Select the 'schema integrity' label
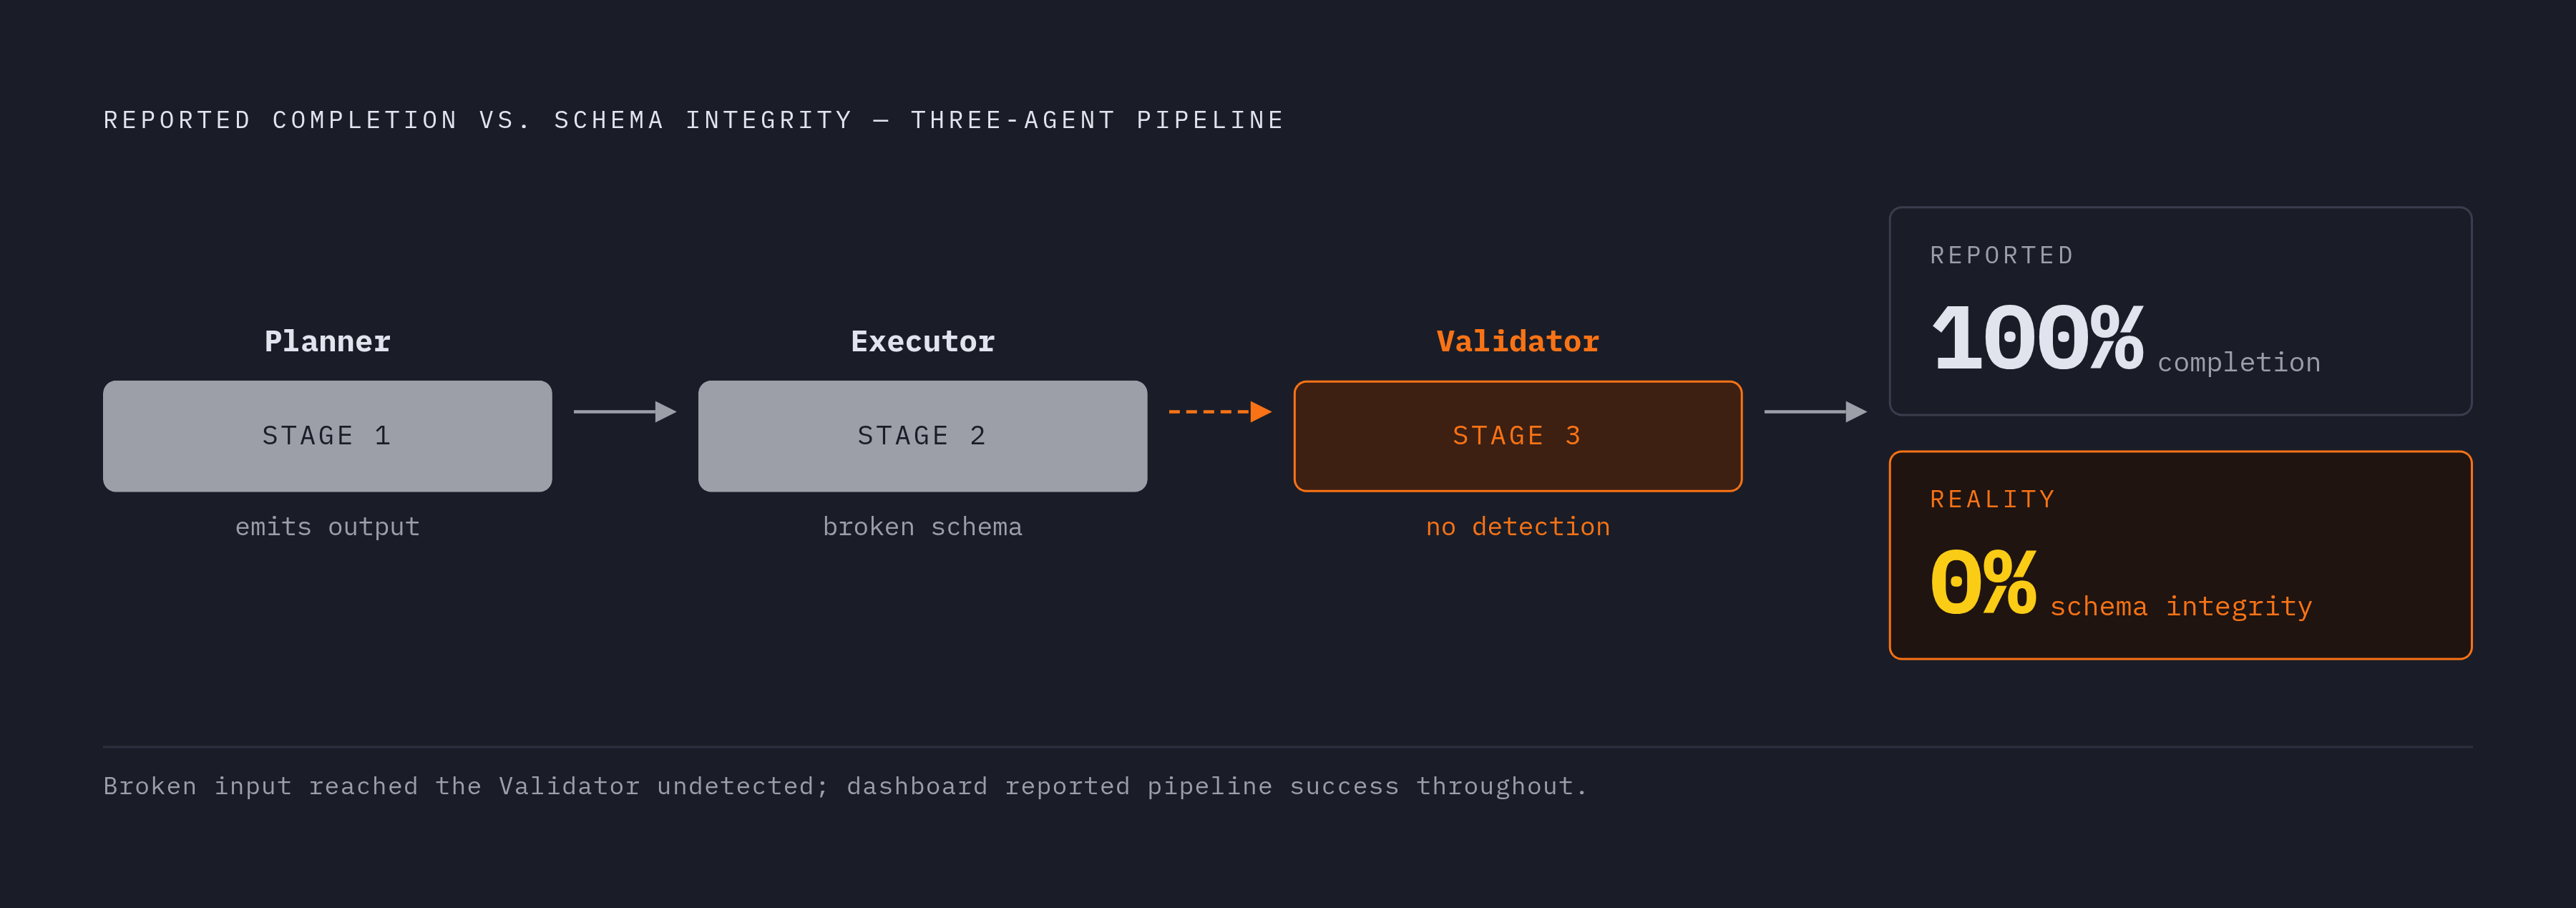2576x908 pixels. click(2181, 606)
